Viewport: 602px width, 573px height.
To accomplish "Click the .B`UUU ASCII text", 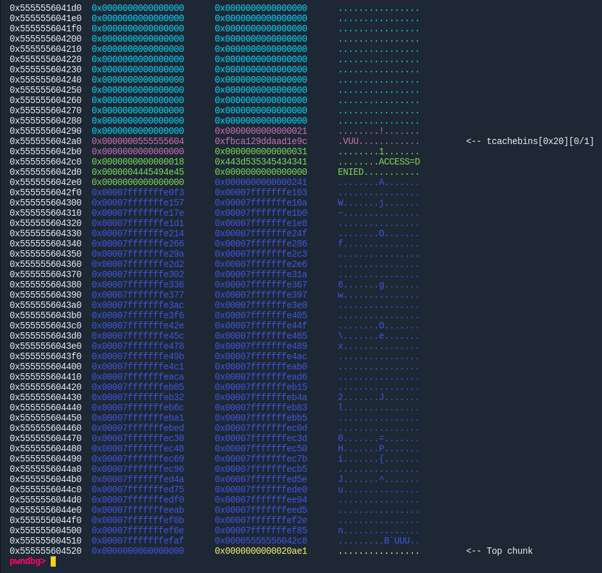I will 394,541.
